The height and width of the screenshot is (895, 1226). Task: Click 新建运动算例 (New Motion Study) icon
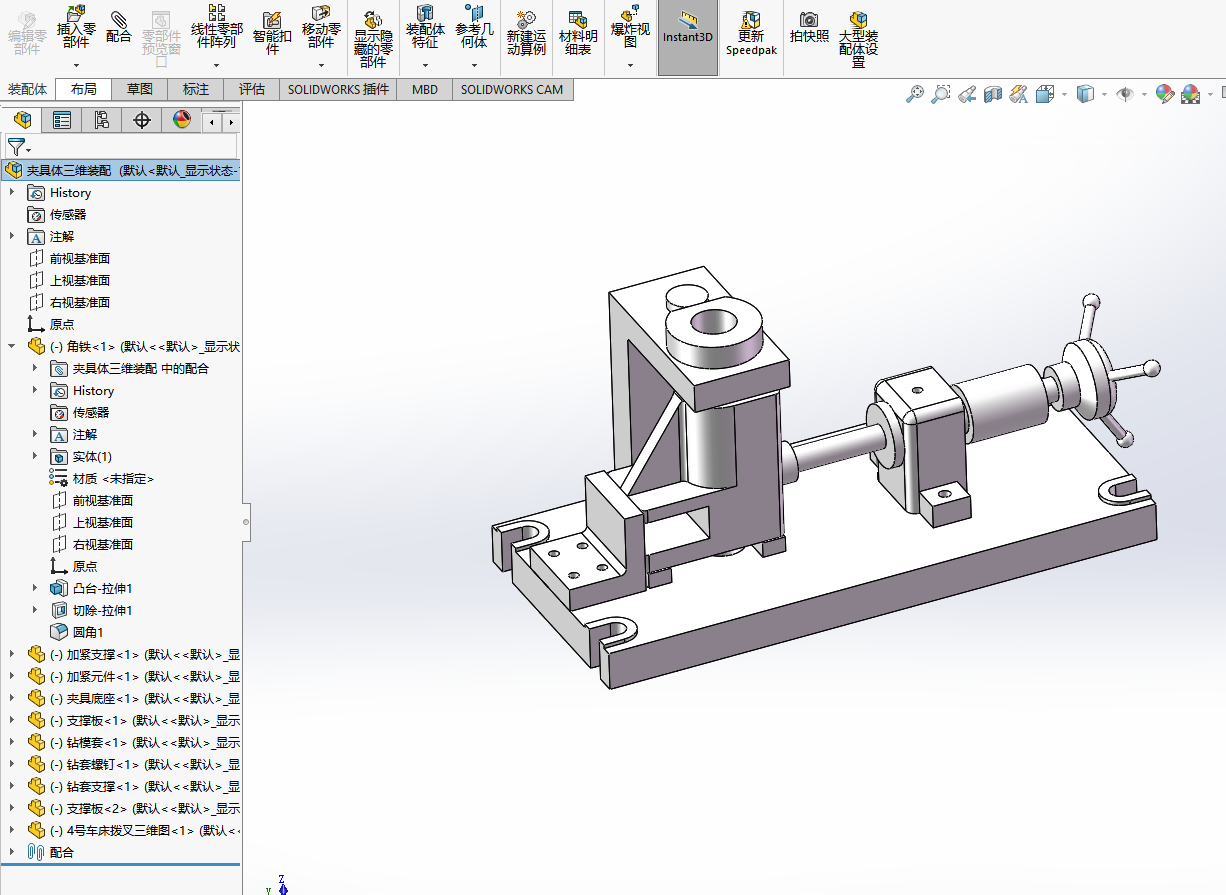pyautogui.click(x=526, y=32)
